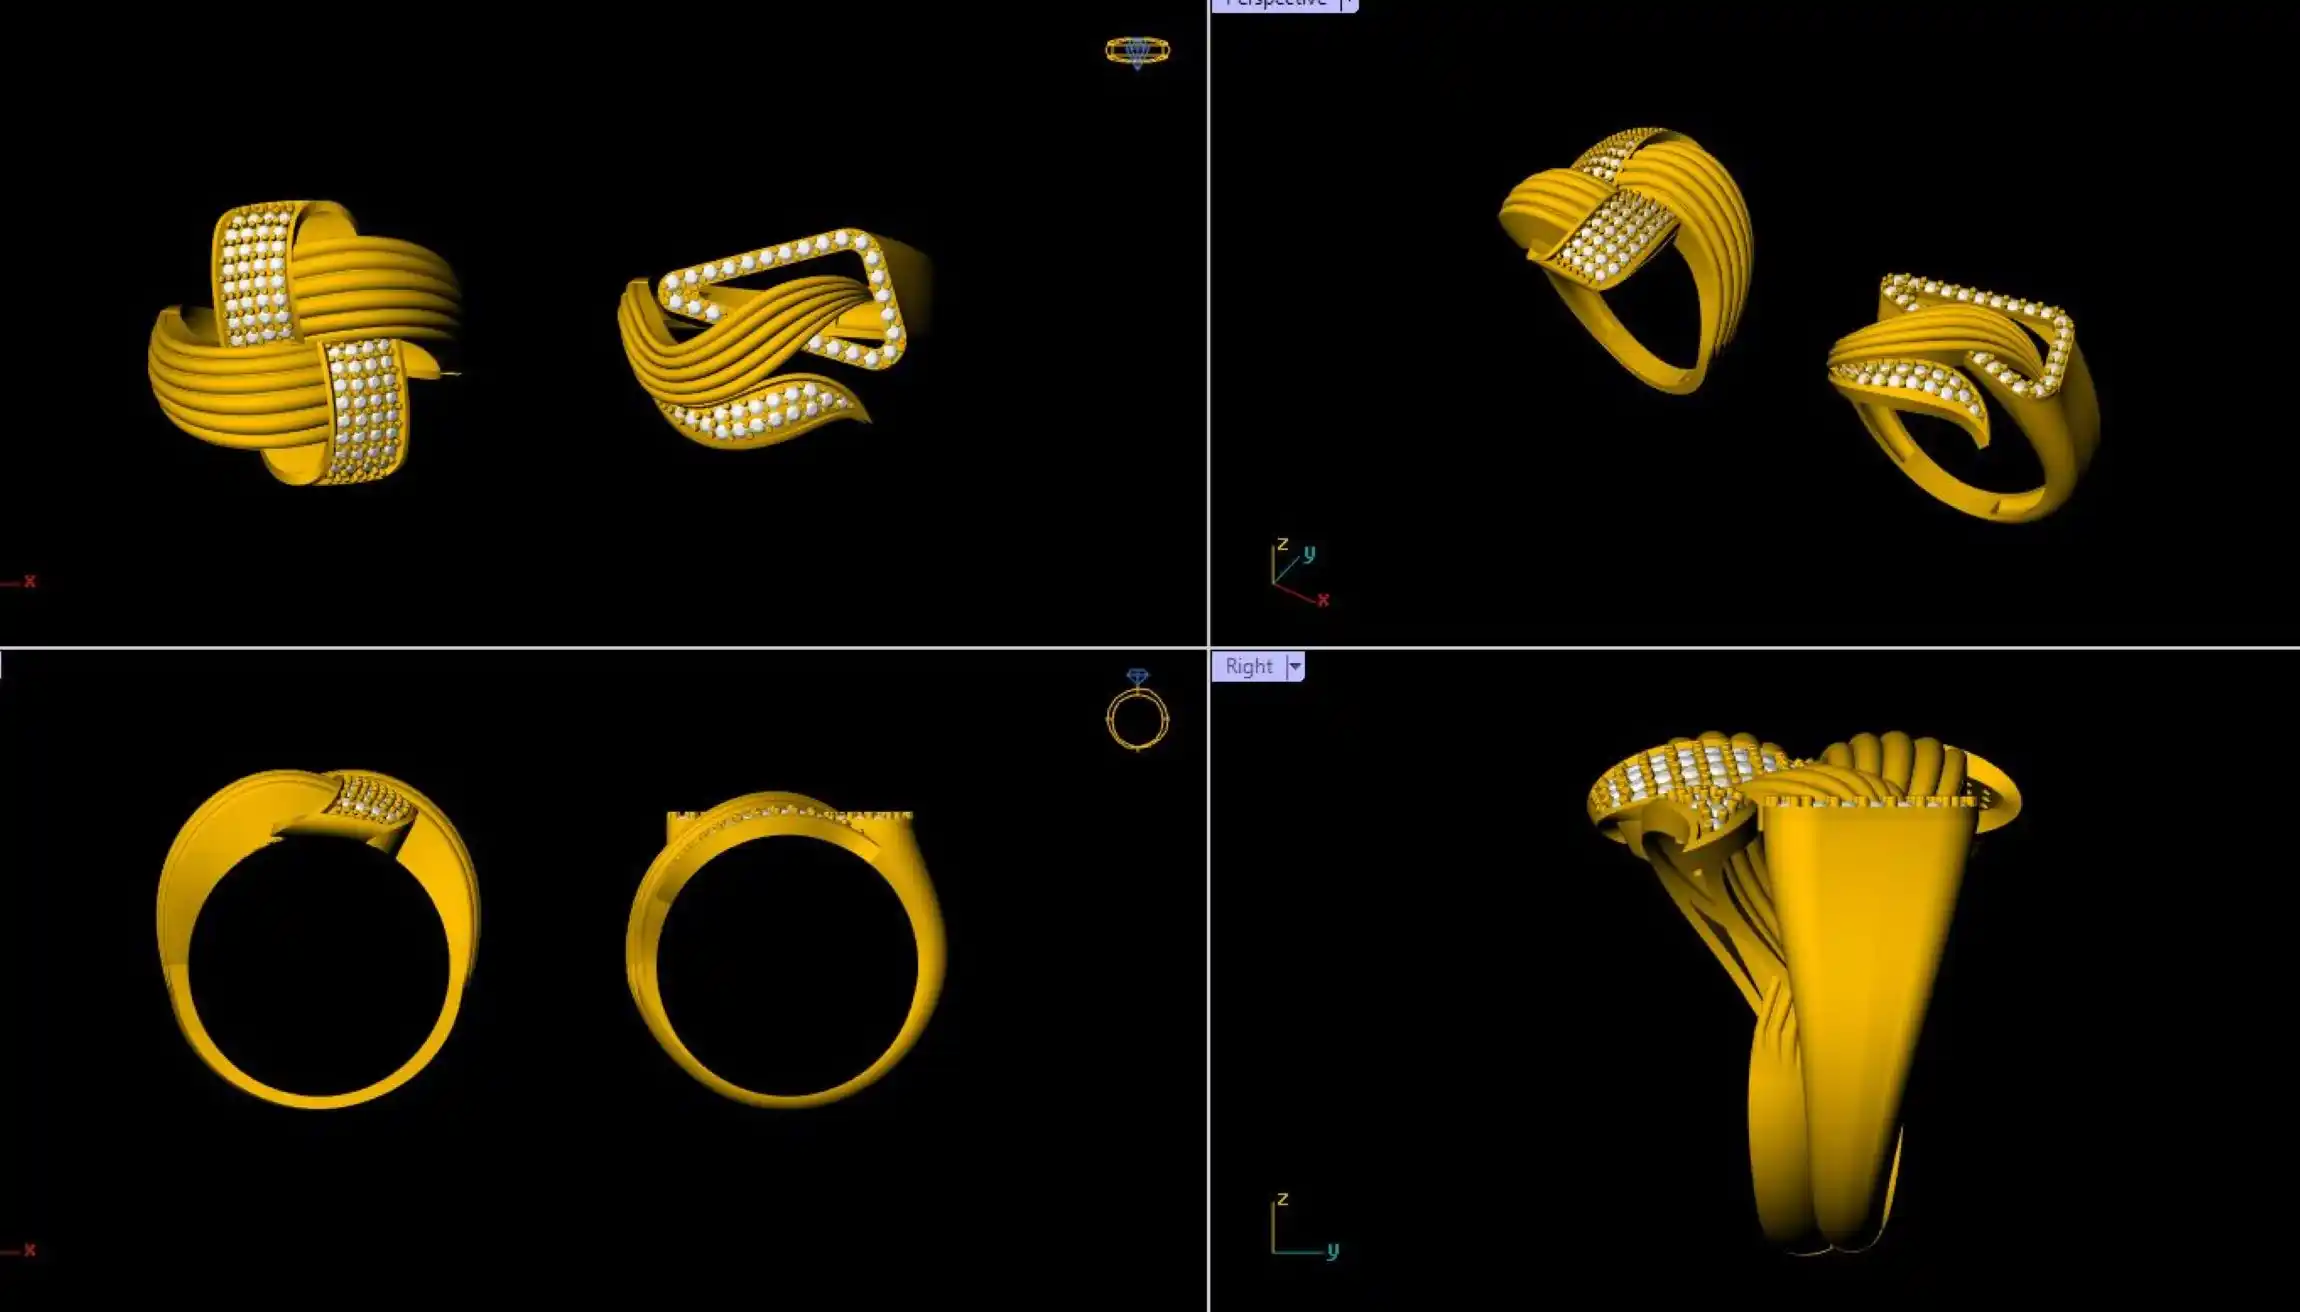Click the top-view ring icon in upper-left viewport
Viewport: 2300px width, 1312px height.
click(x=1137, y=50)
